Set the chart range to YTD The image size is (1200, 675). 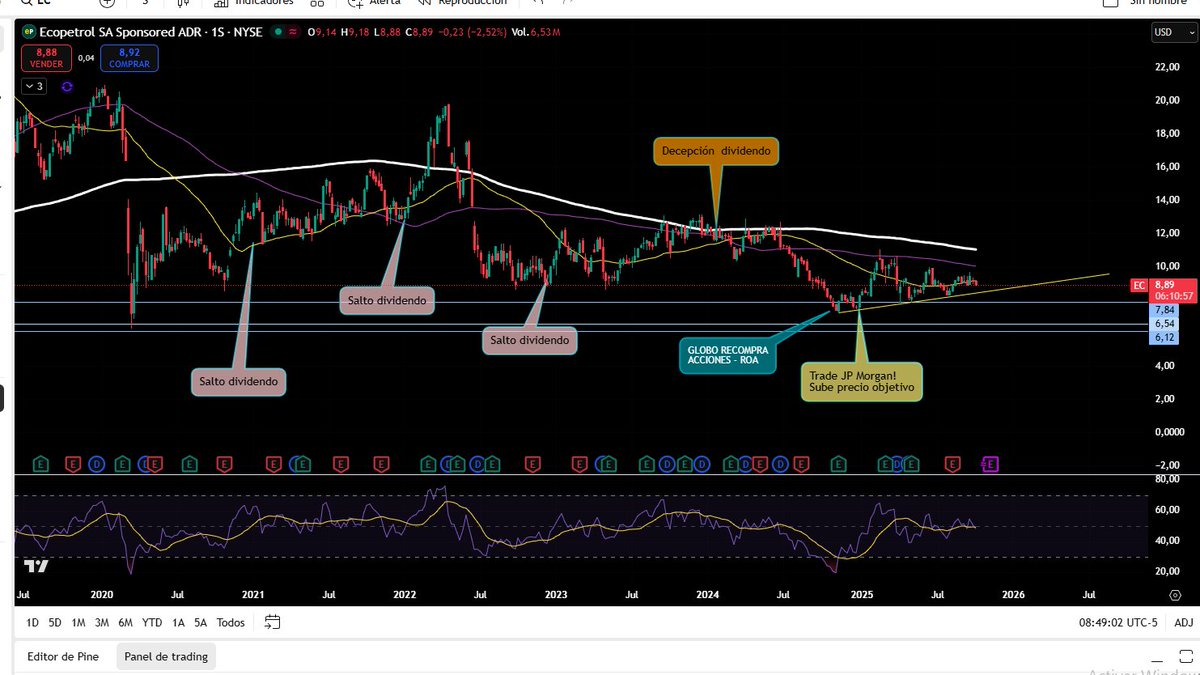point(152,622)
